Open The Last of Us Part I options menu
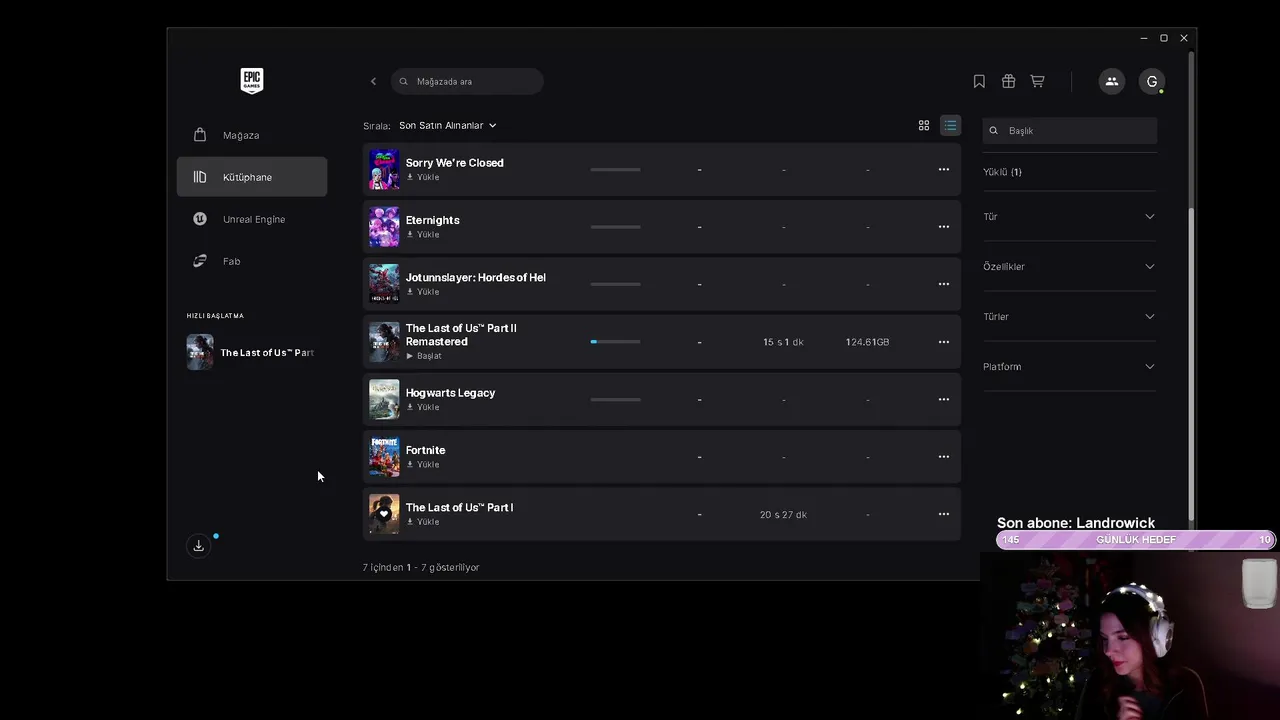This screenshot has width=1280, height=720. click(943, 514)
